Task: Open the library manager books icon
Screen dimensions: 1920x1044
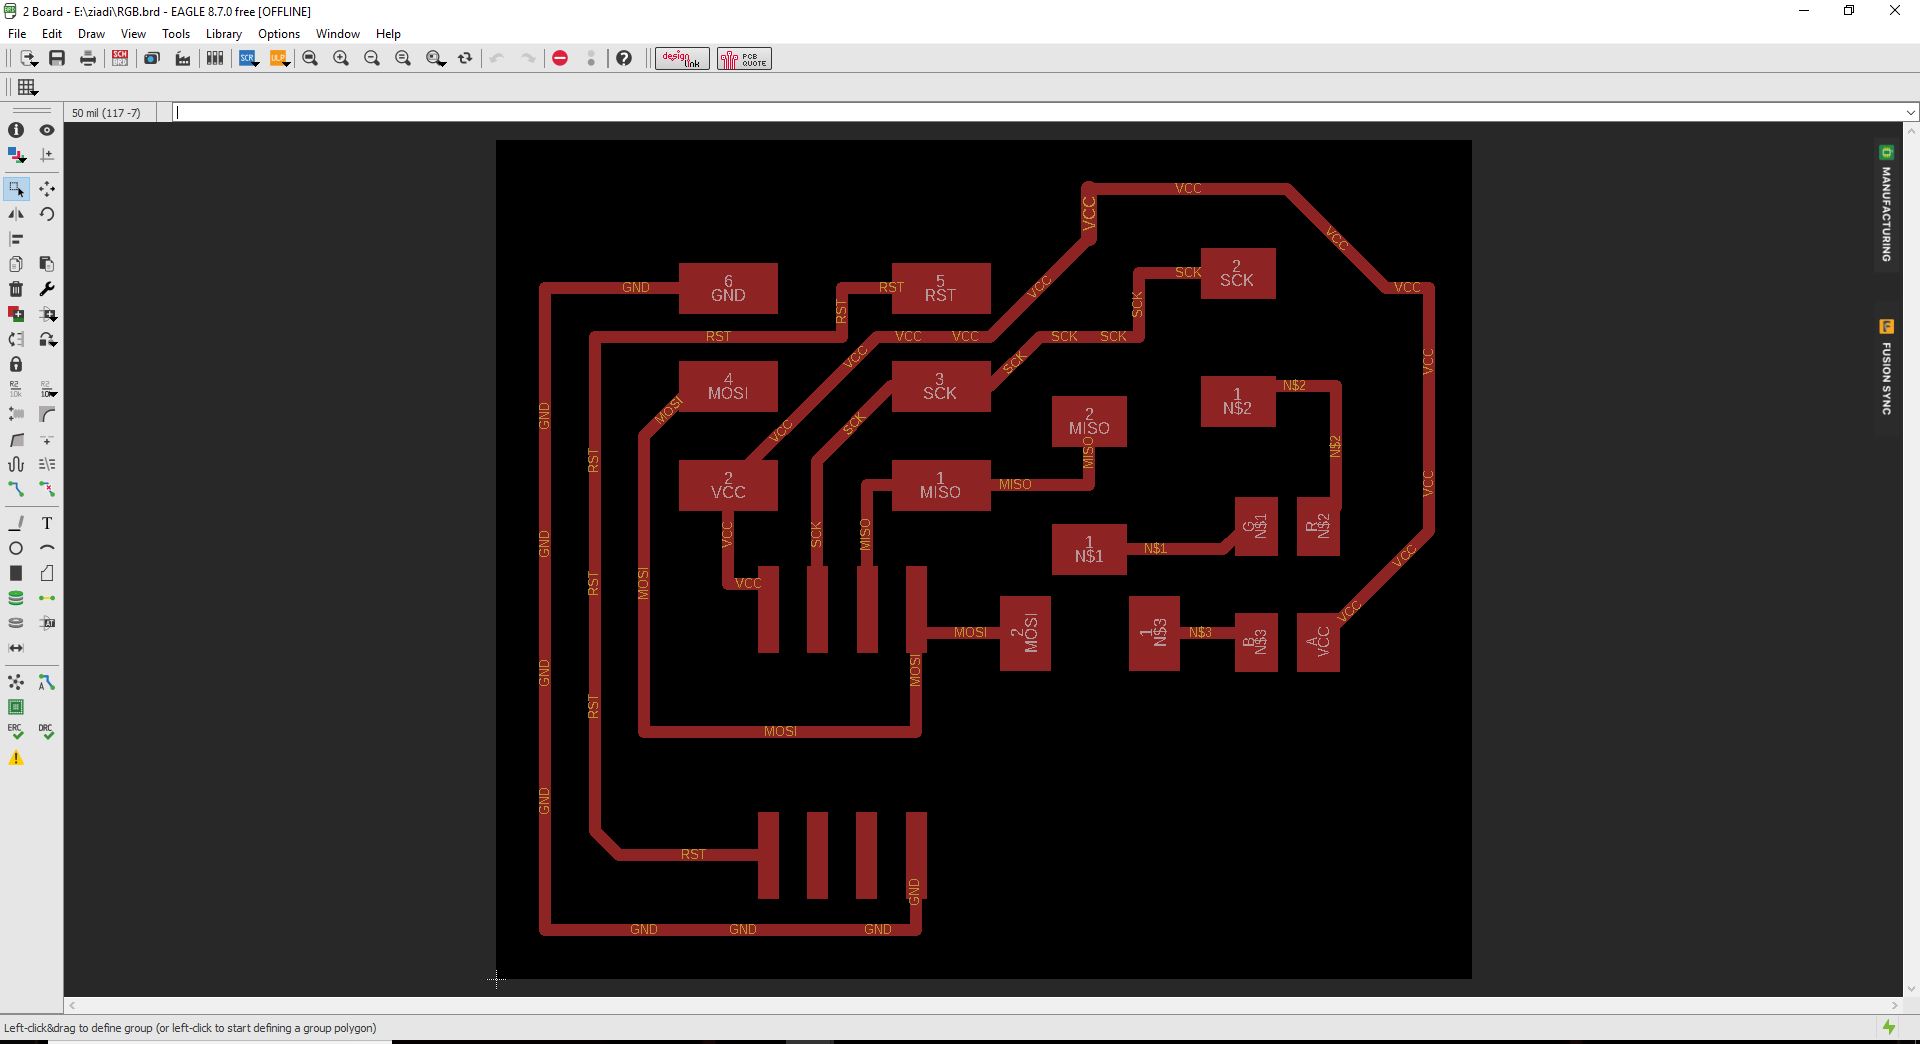Action: pos(215,59)
